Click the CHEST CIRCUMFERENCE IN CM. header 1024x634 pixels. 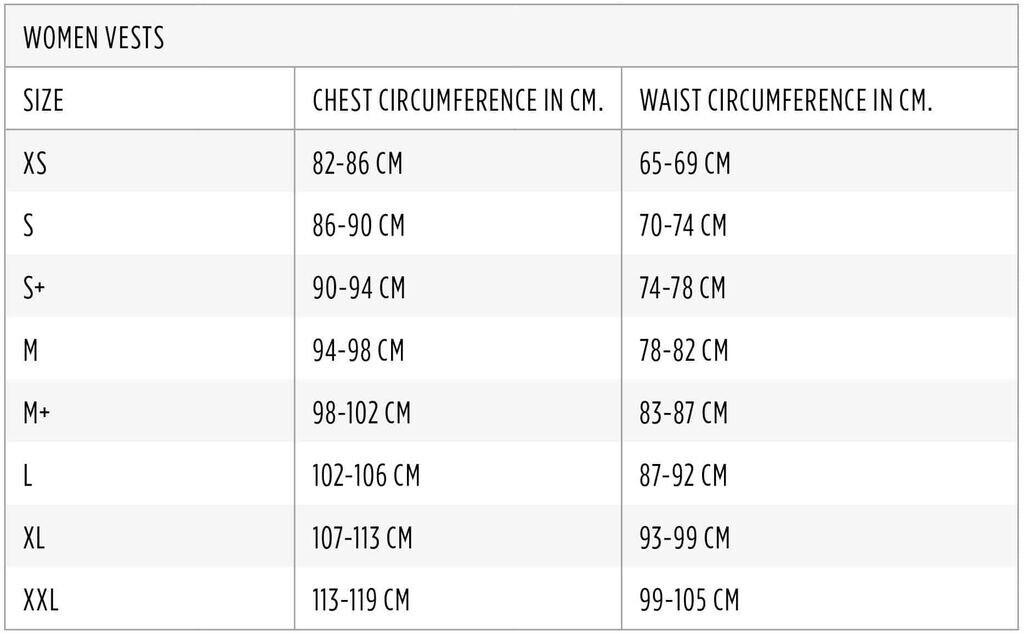(458, 101)
